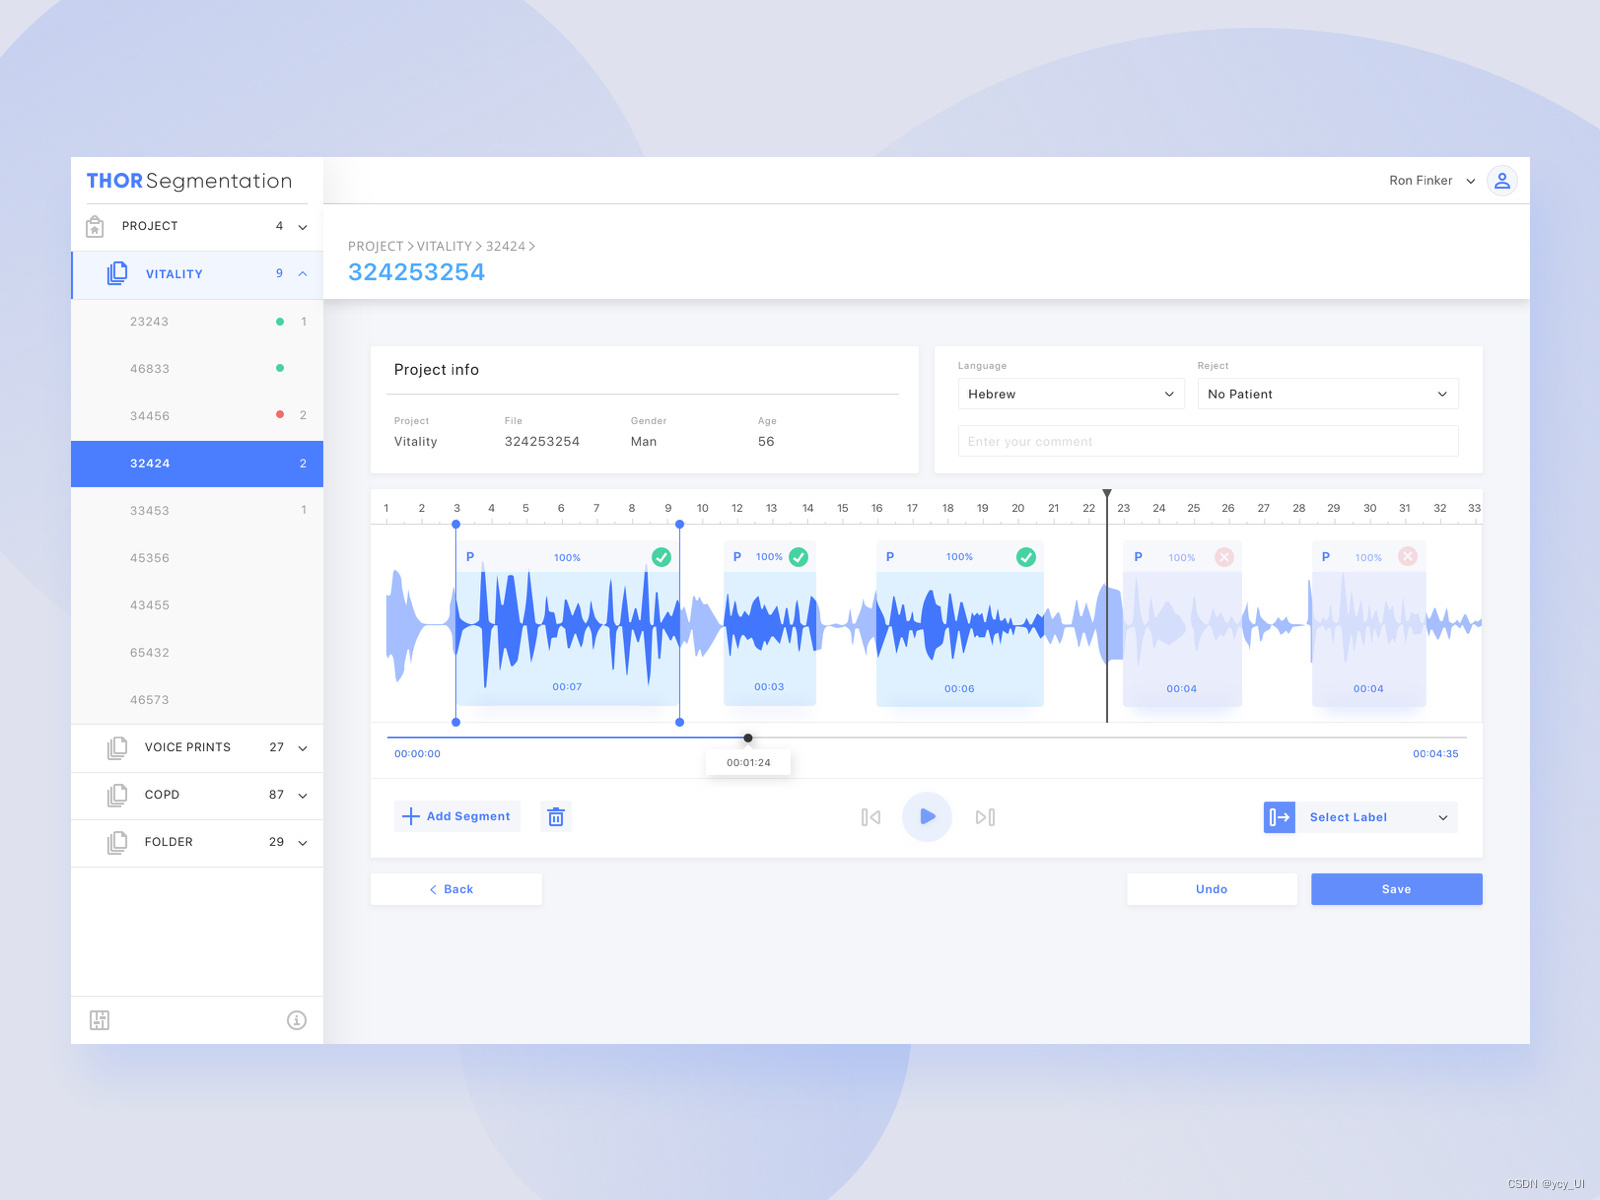The height and width of the screenshot is (1200, 1600).
Task: Expand the VOICE PRINTS chevron
Action: pyautogui.click(x=303, y=748)
